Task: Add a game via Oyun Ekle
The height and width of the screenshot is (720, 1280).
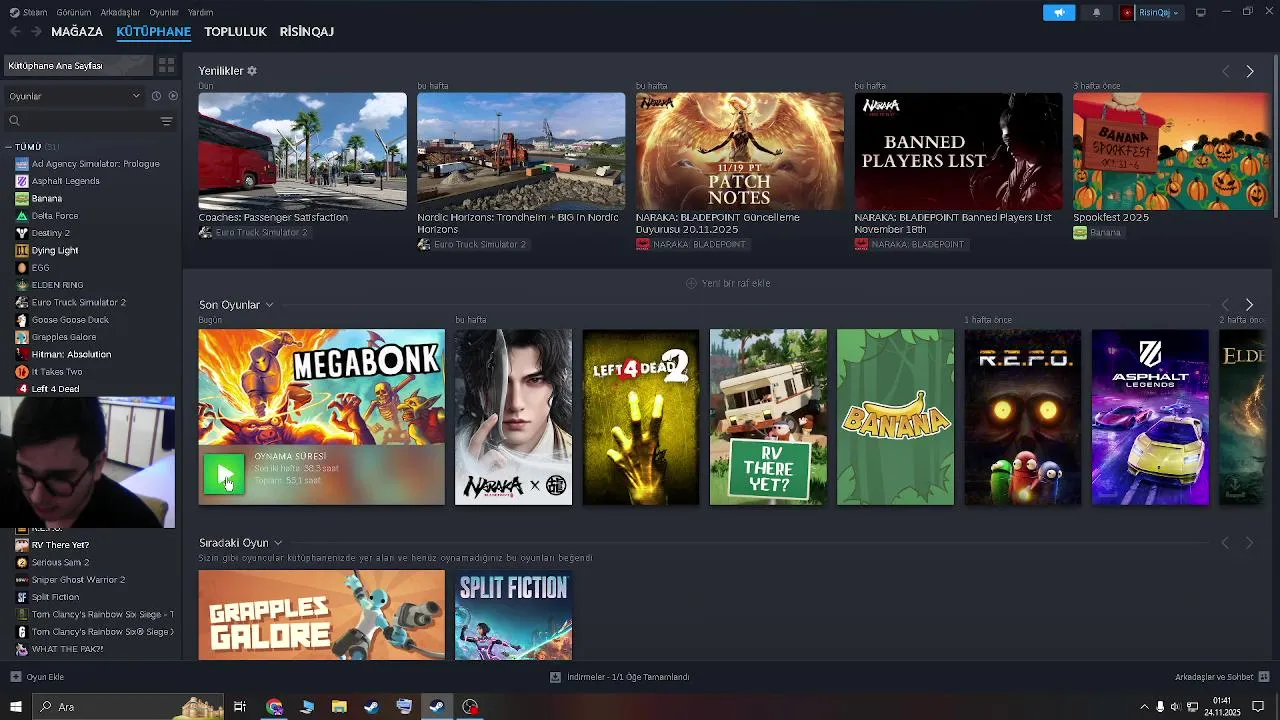Action: click(38, 677)
